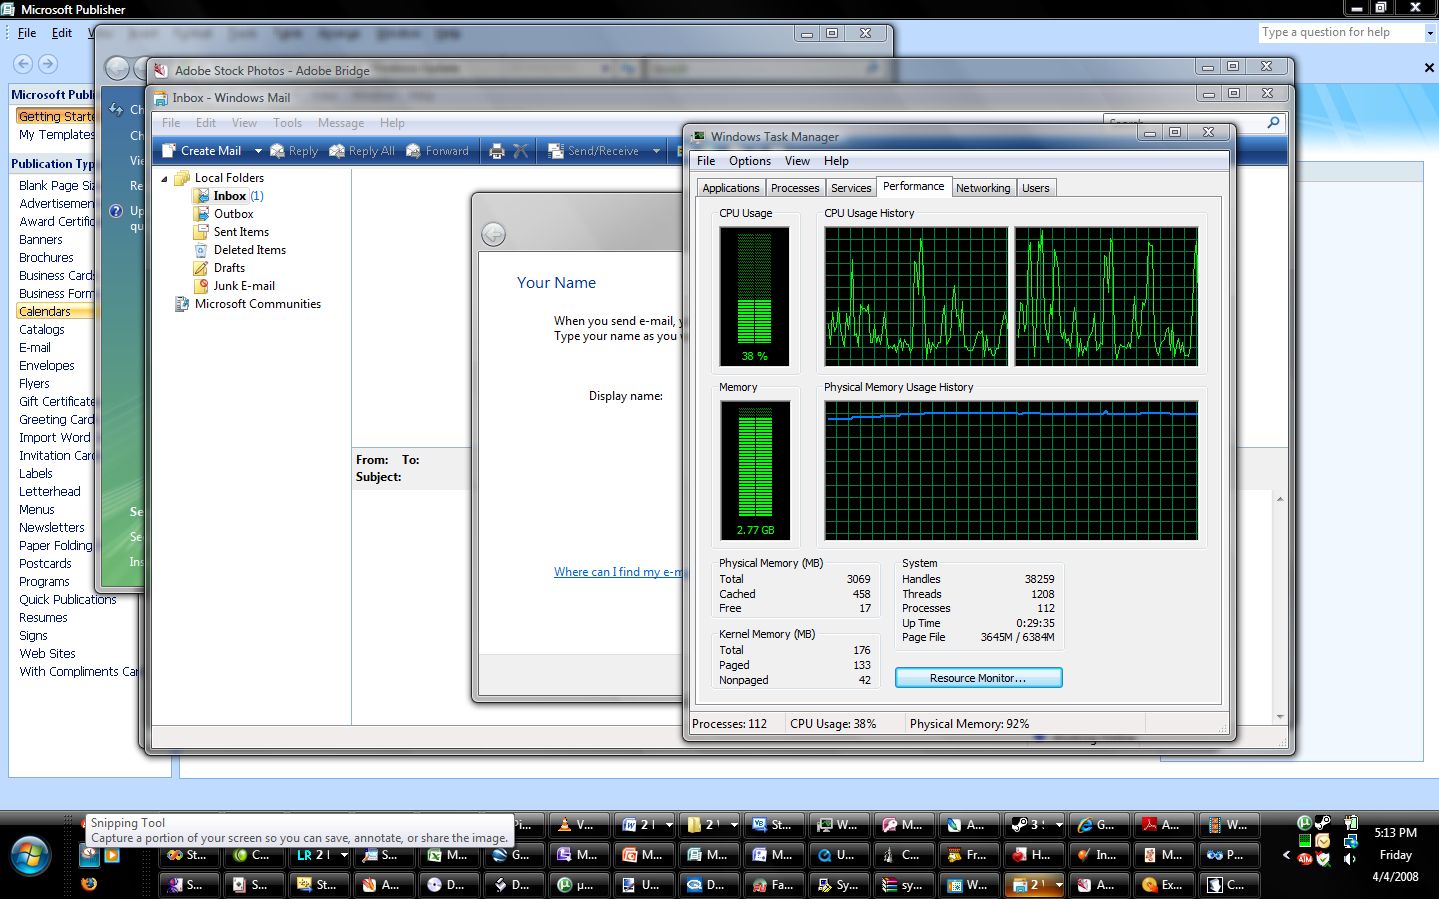Expand the Steam "3" taskbar group arrow

pyautogui.click(x=1058, y=825)
